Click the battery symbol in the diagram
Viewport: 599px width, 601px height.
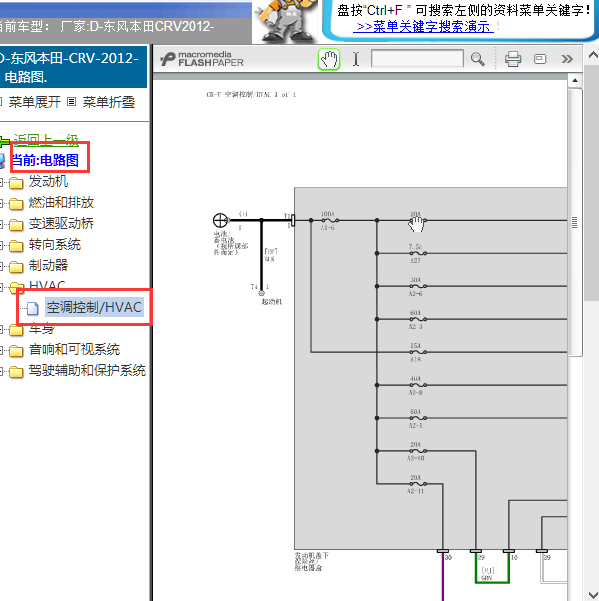point(220,220)
